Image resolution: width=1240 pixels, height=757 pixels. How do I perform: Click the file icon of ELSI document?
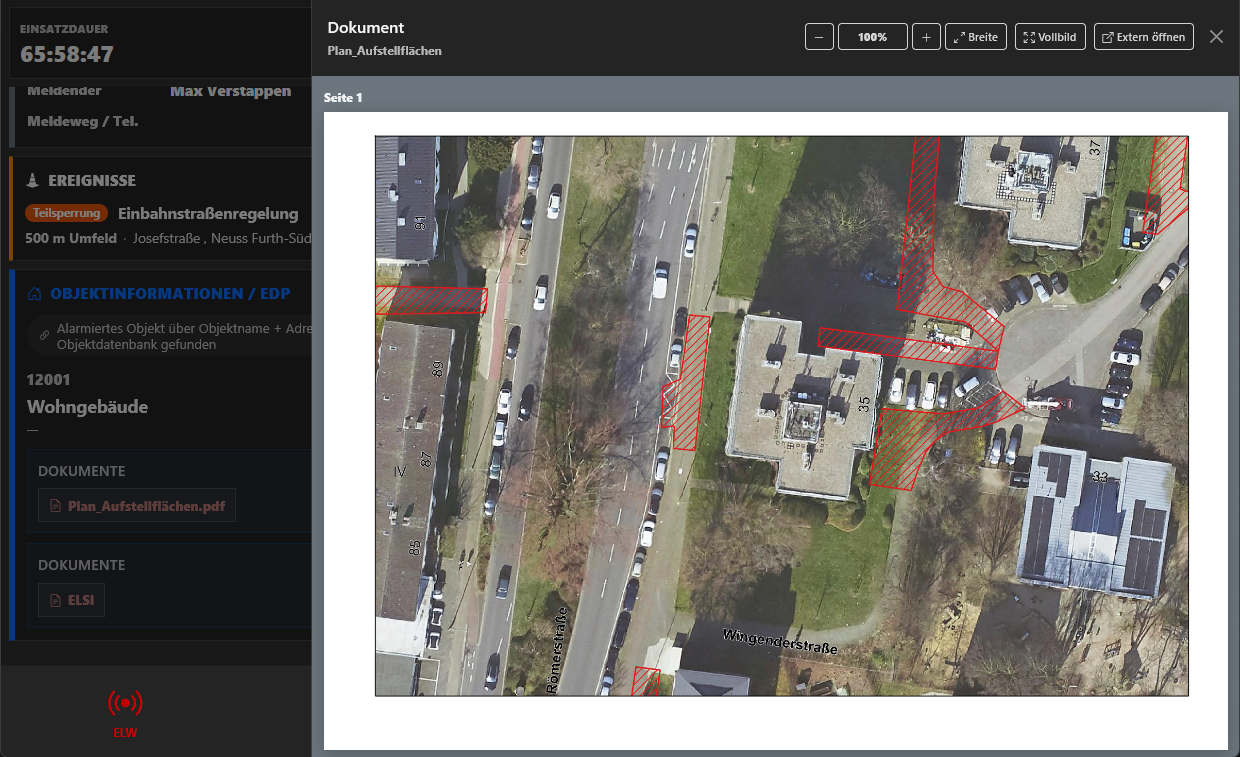pyautogui.click(x=55, y=600)
